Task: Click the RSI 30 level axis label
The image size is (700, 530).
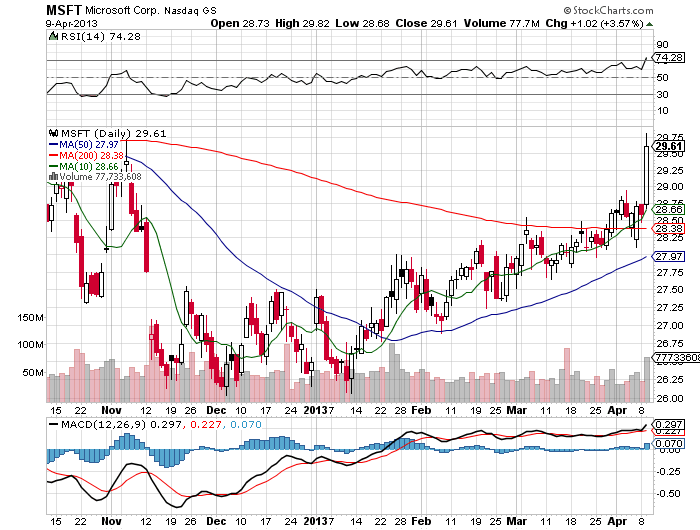Action: (662, 94)
